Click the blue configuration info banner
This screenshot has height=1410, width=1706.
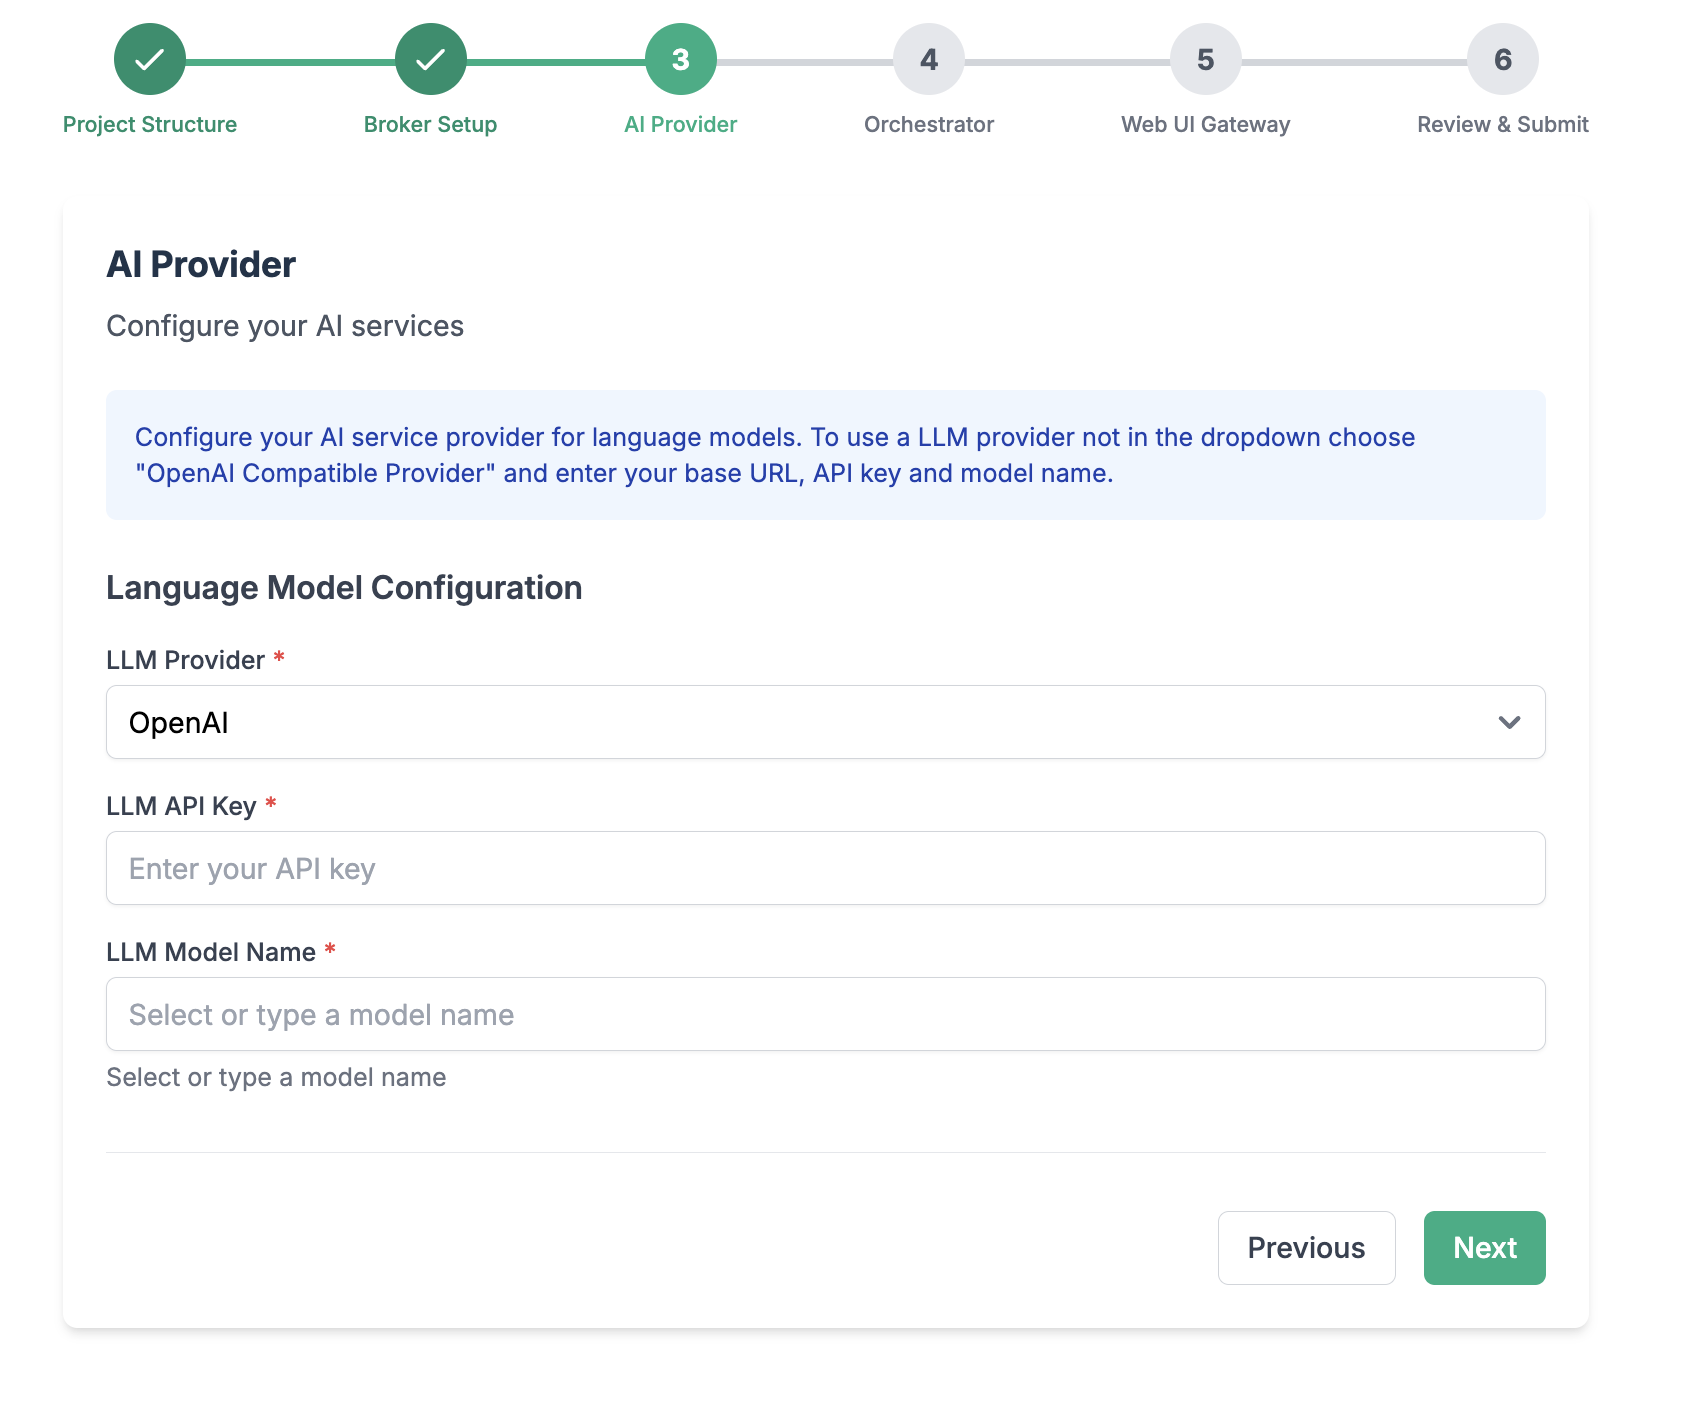825,455
